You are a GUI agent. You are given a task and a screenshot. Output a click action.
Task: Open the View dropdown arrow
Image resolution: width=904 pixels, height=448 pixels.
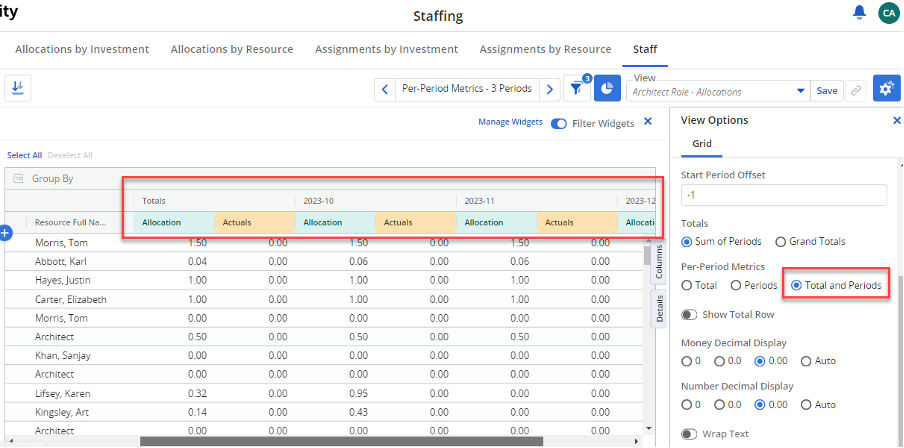point(800,91)
